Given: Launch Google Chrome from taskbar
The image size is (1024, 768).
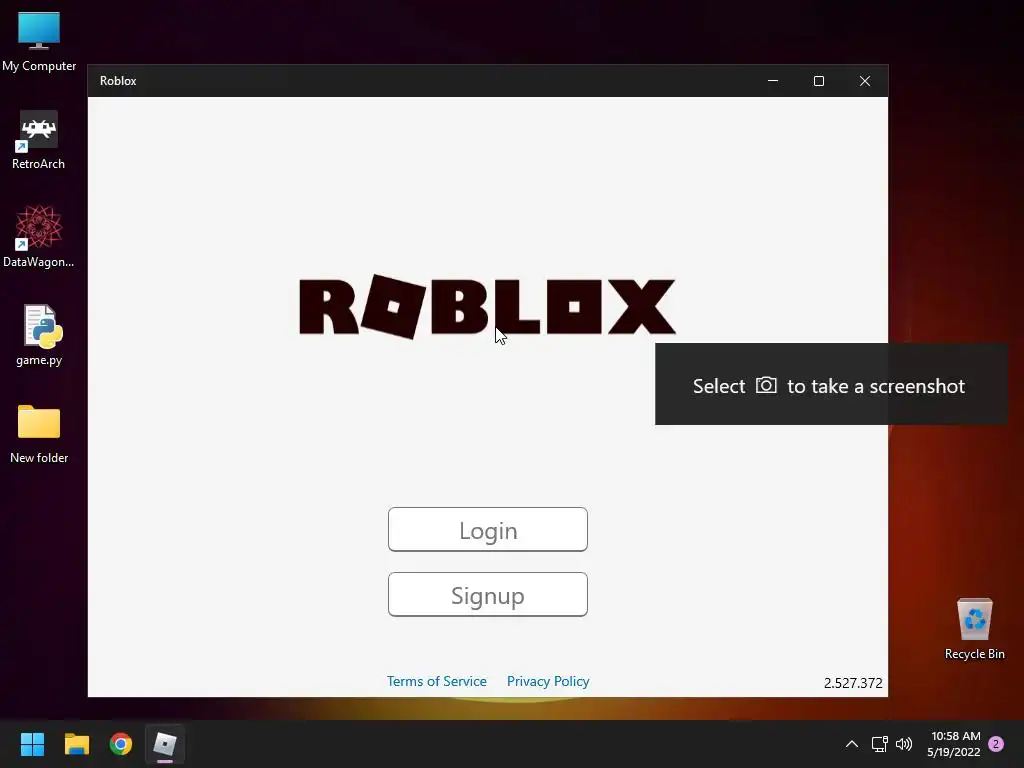Looking at the screenshot, I should coord(121,744).
